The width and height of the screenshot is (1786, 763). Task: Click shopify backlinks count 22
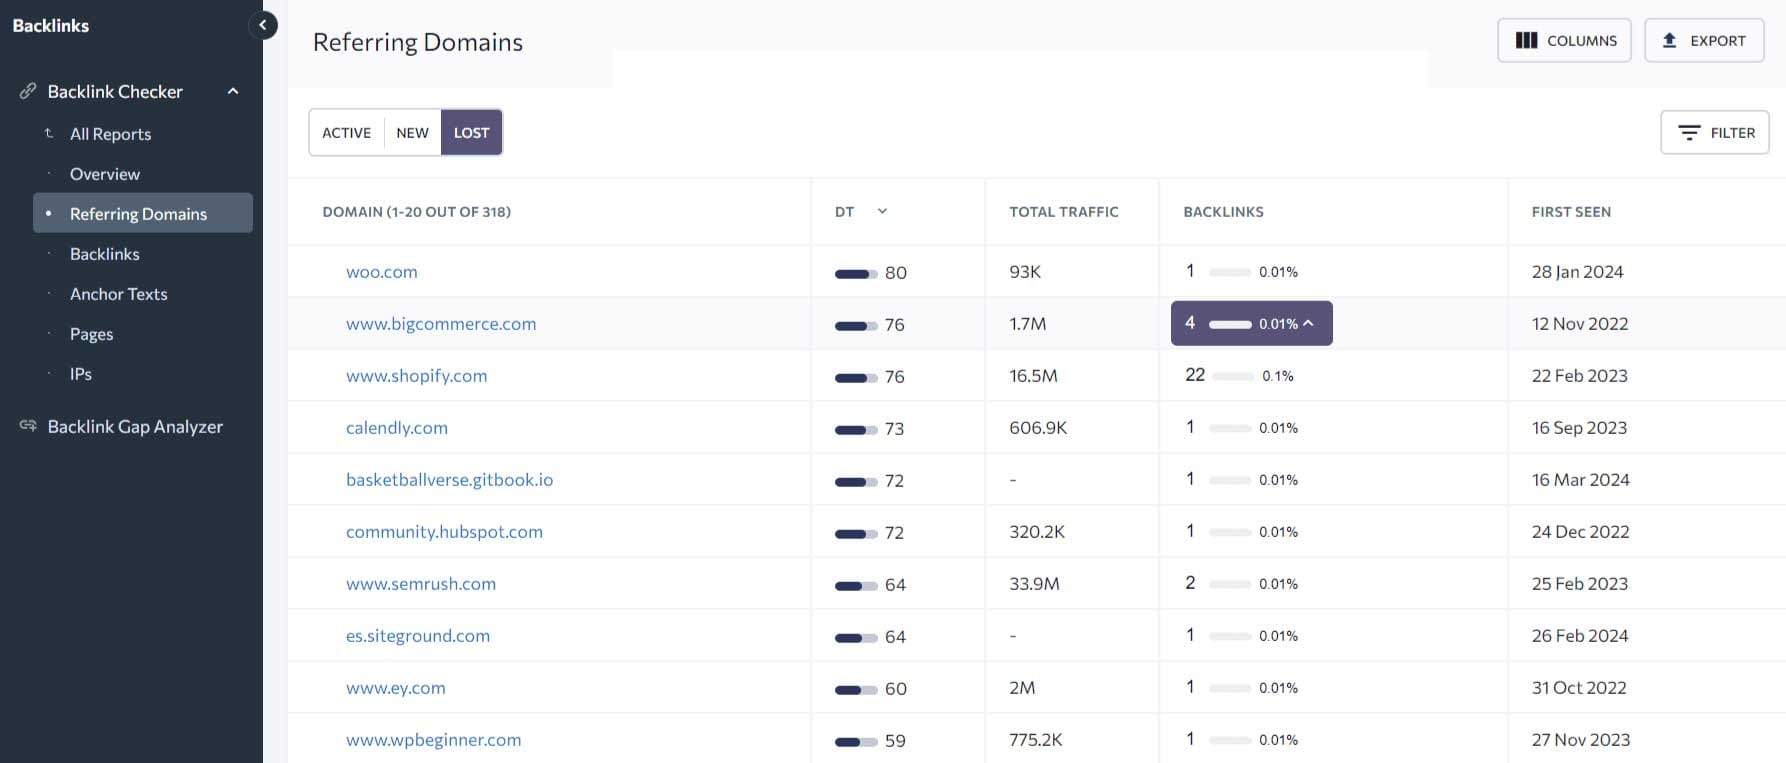[1195, 375]
